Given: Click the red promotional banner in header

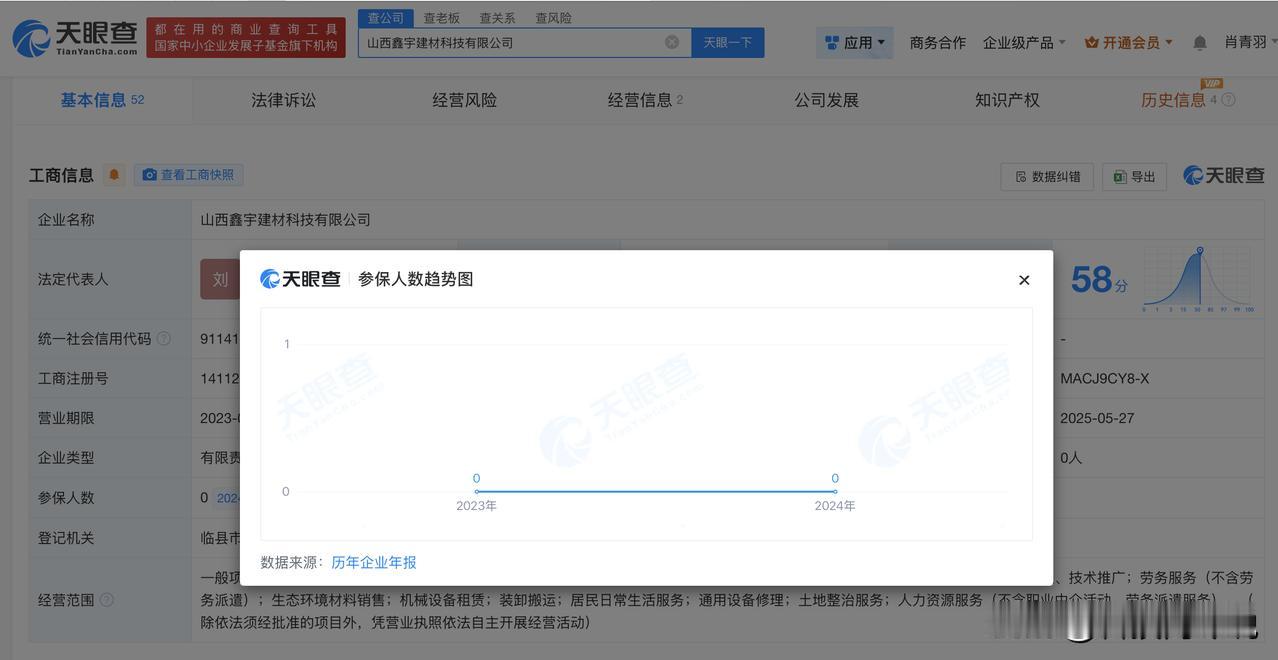Looking at the screenshot, I should 246,37.
